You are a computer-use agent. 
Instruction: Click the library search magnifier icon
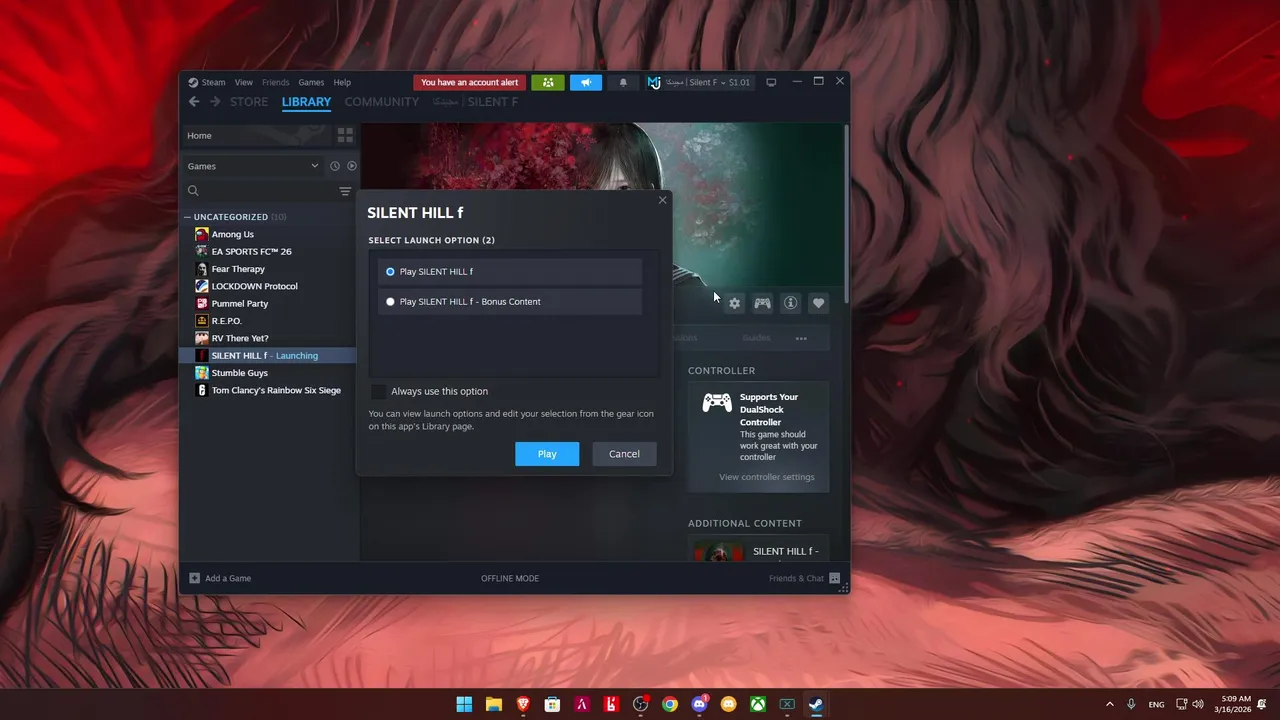pyautogui.click(x=193, y=191)
